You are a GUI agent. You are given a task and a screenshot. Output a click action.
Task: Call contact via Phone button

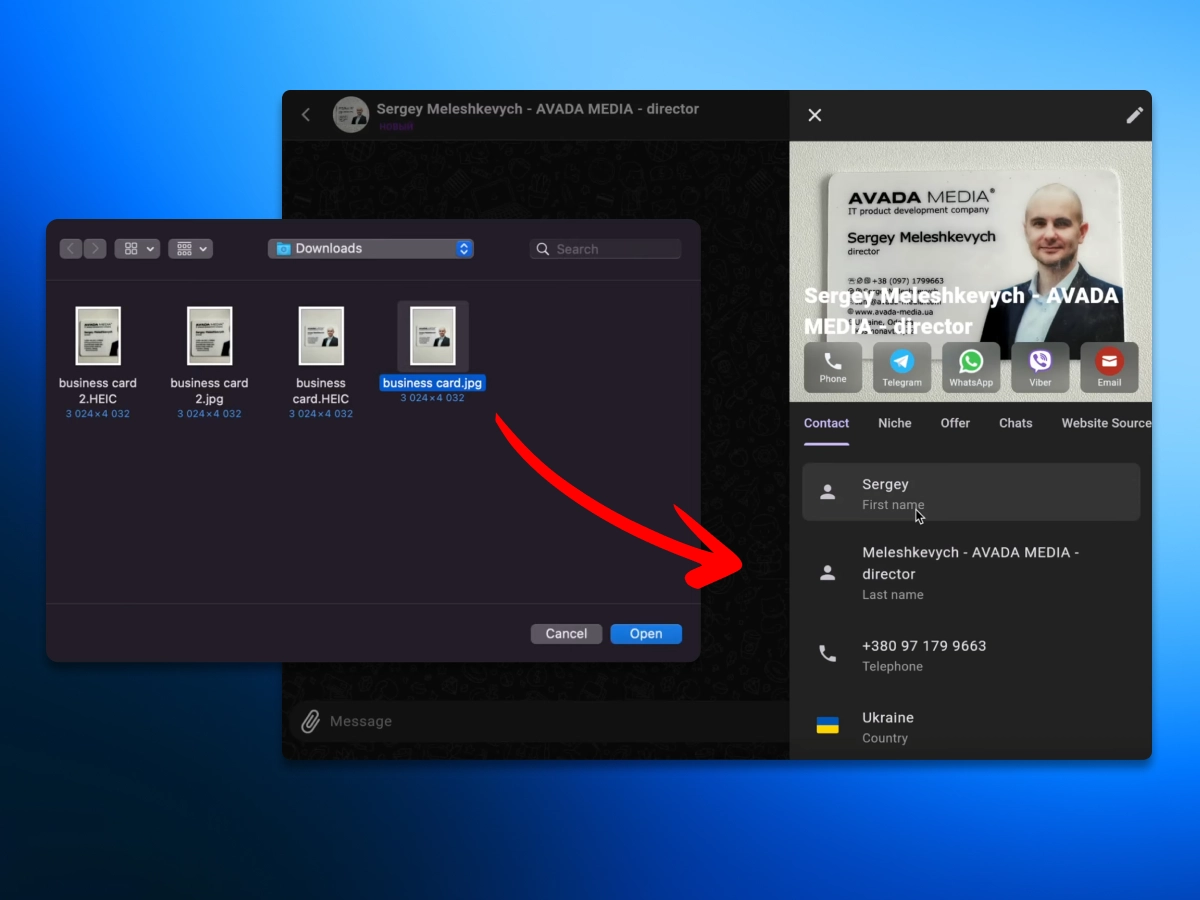pos(833,368)
